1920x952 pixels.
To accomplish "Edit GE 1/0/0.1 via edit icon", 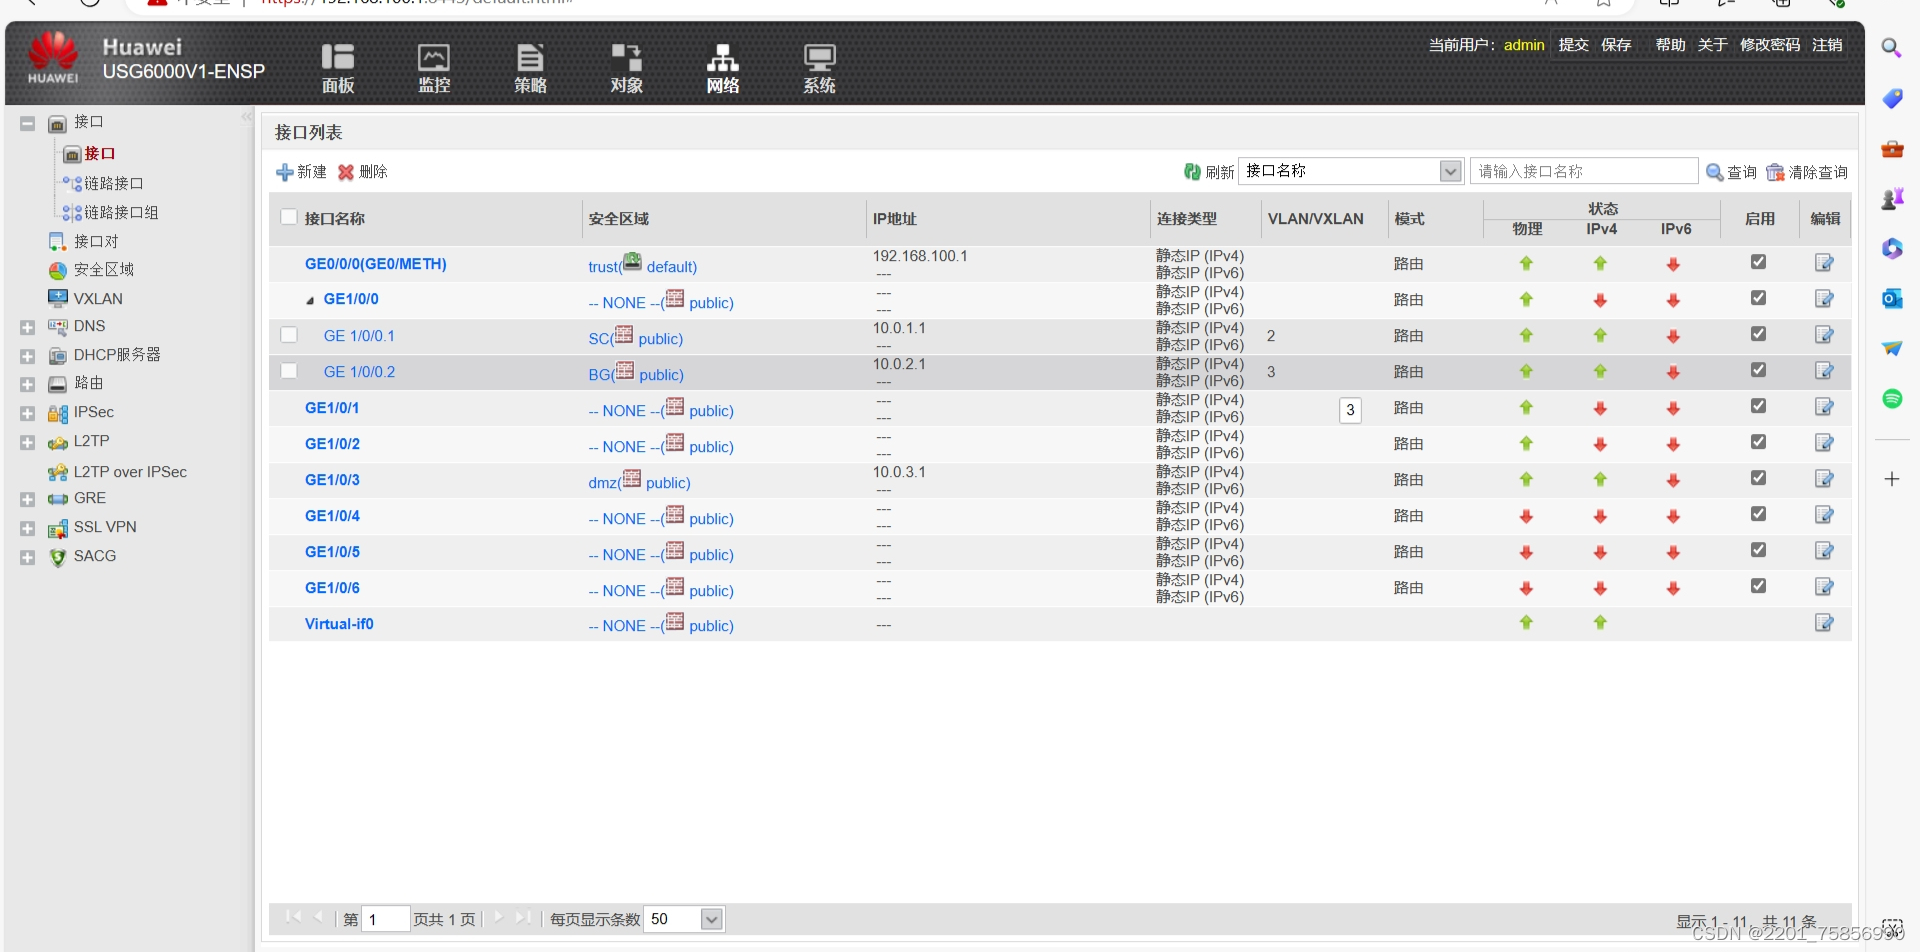I will click(x=1824, y=335).
